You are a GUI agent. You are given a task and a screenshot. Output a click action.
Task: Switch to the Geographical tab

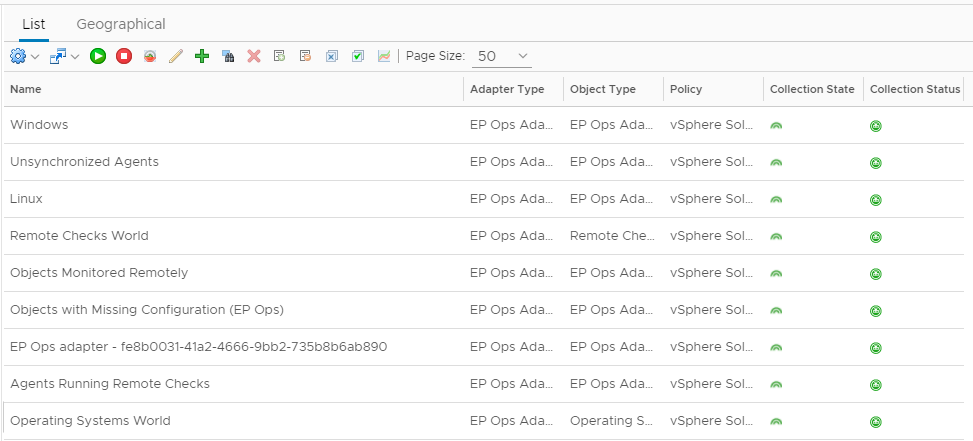pyautogui.click(x=121, y=24)
